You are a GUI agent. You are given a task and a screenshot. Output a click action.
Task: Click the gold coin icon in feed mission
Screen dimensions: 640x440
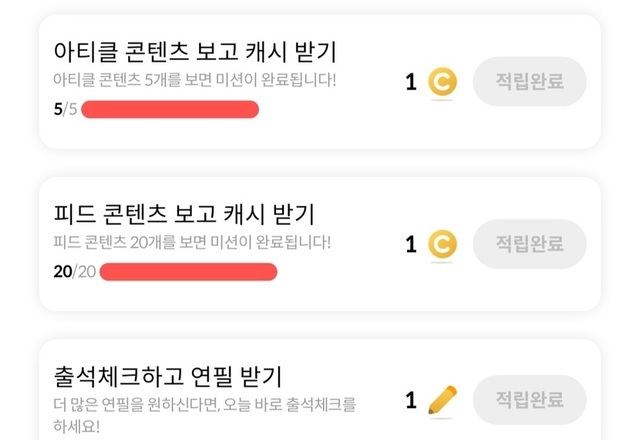click(x=442, y=244)
